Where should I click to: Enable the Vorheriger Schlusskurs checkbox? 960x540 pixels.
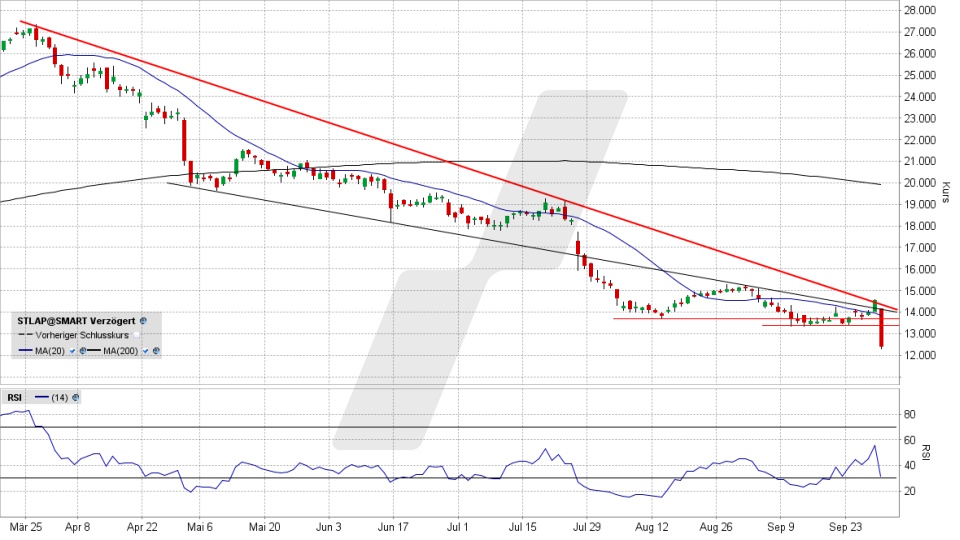136,336
